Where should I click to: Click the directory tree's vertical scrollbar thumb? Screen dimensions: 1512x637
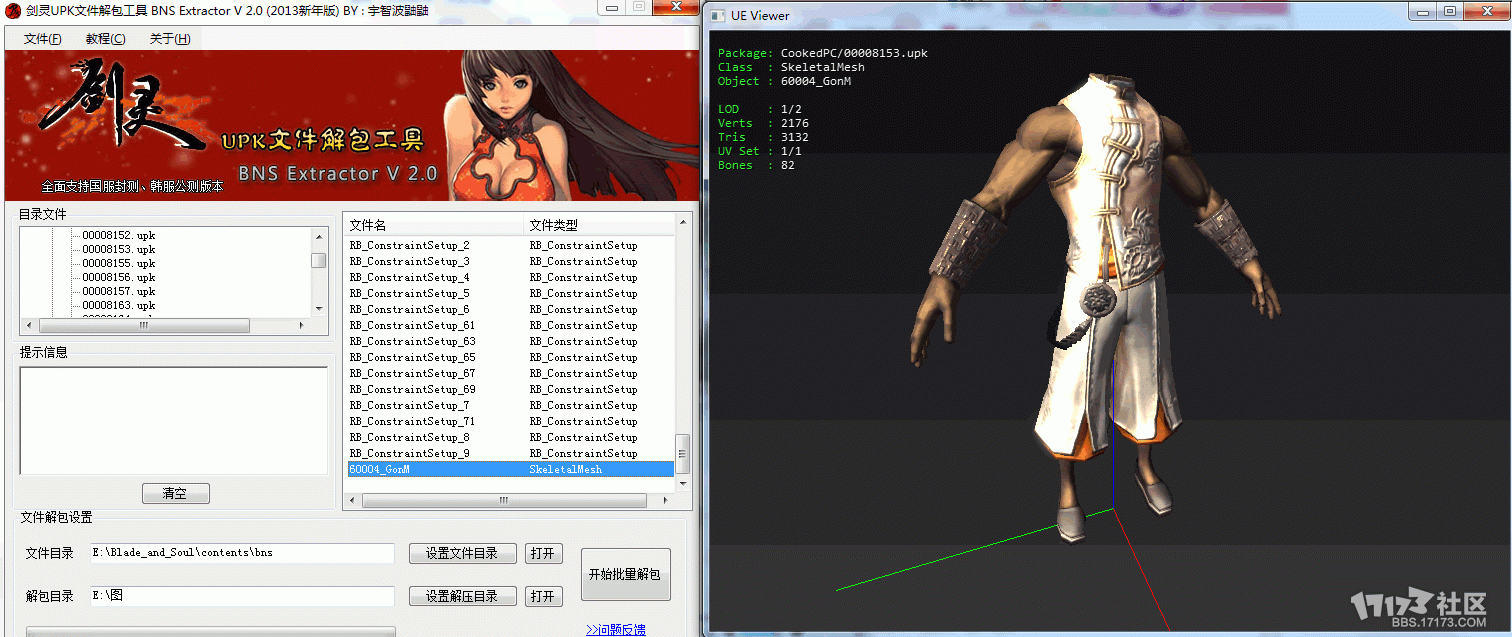tap(319, 260)
